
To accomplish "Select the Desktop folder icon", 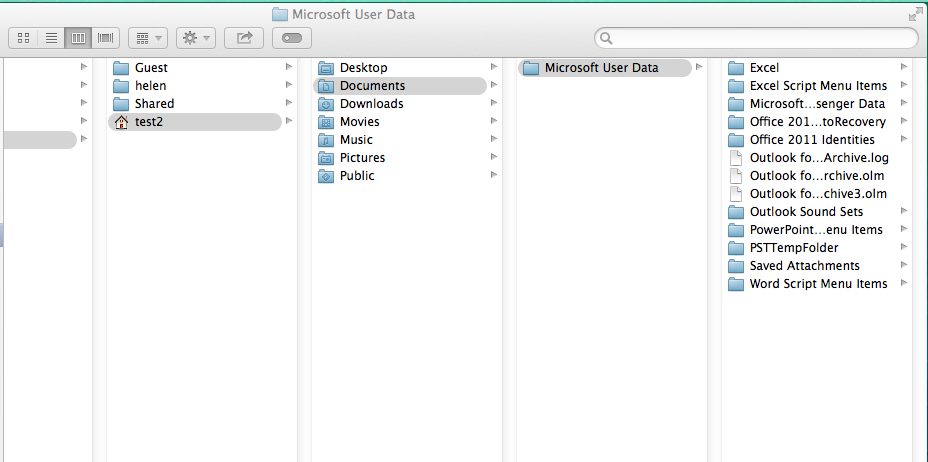I will [326, 67].
